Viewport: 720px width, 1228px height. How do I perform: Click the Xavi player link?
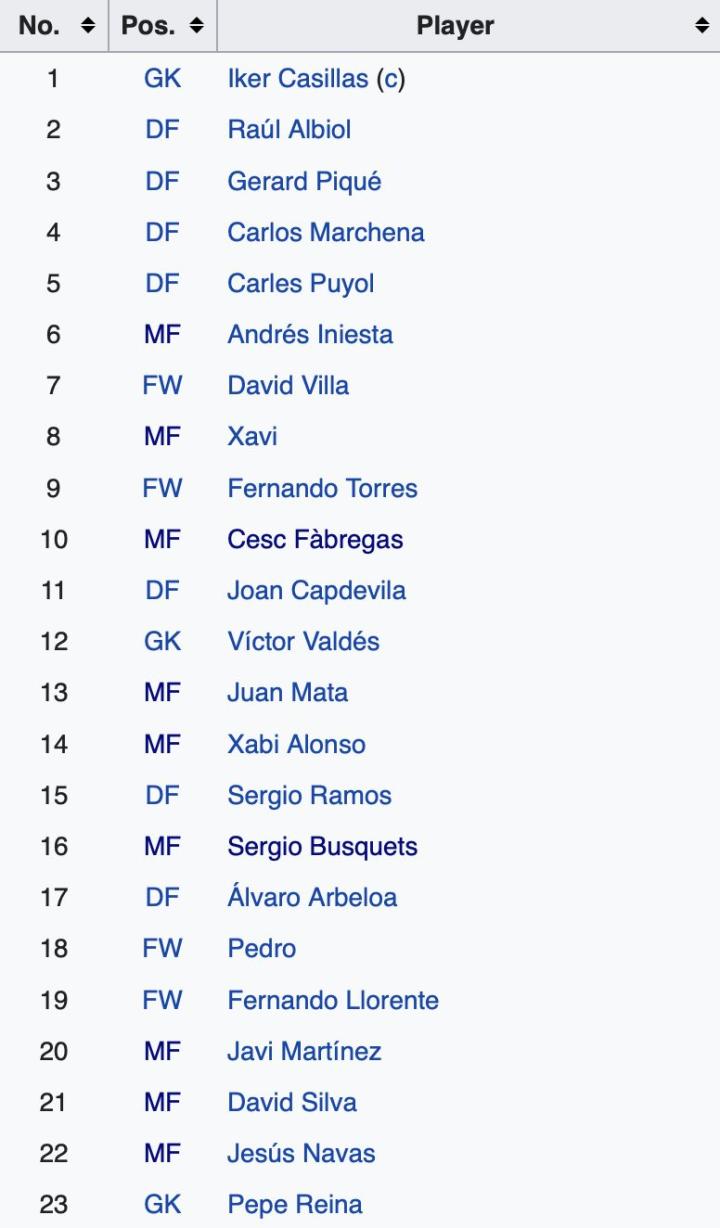click(x=252, y=437)
